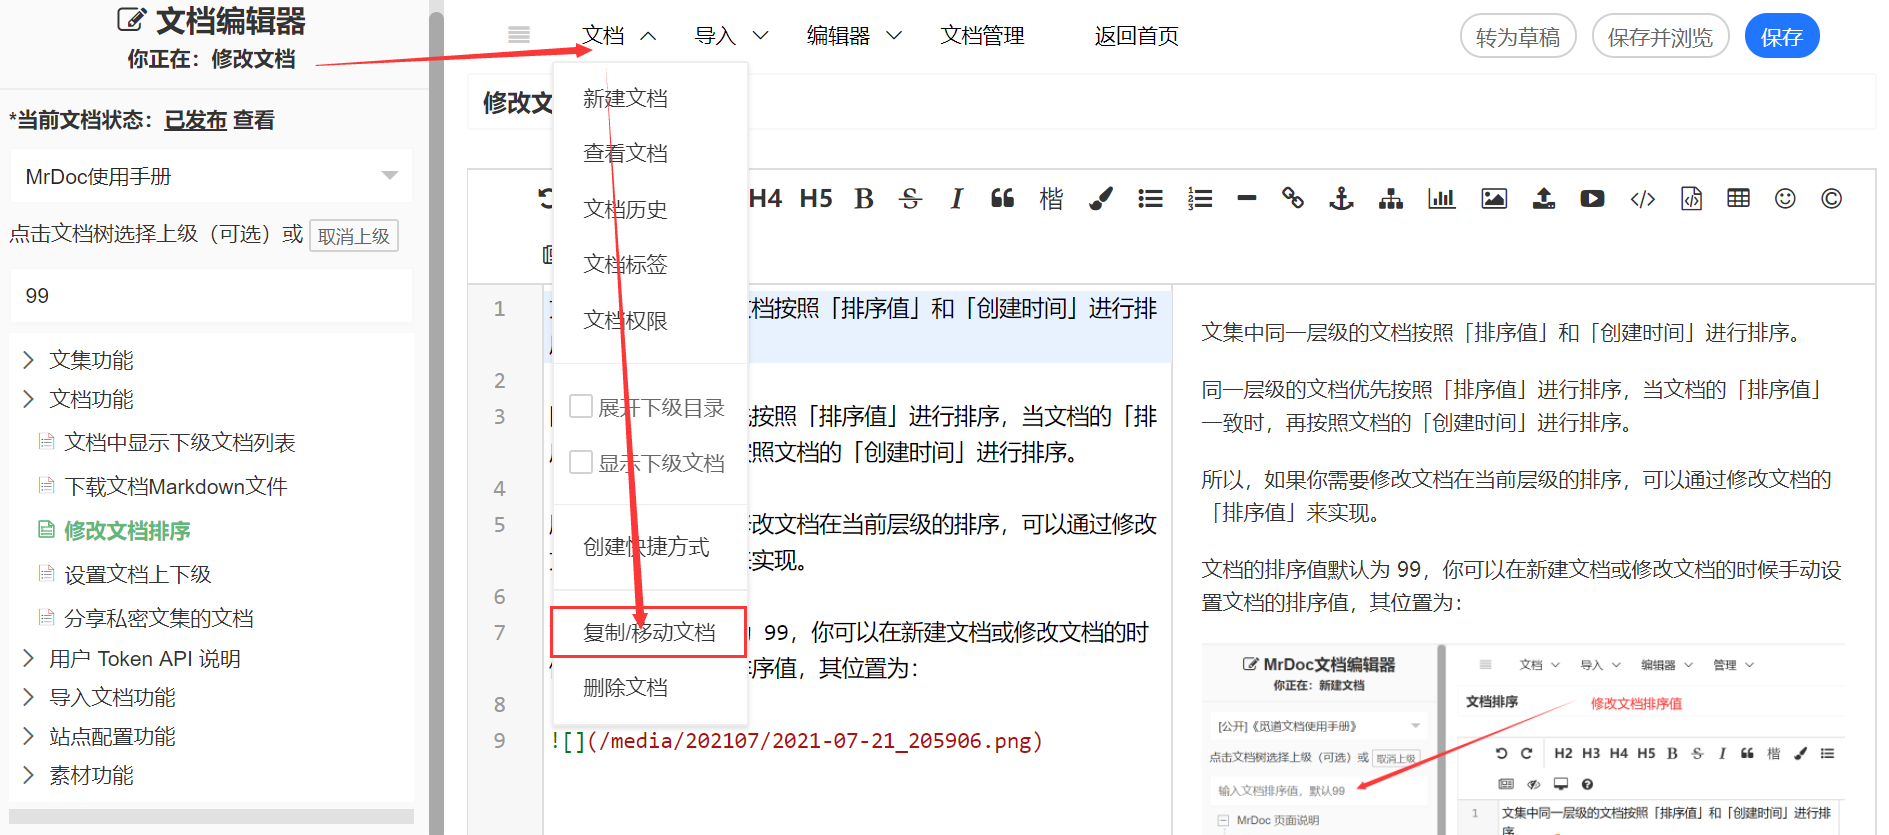This screenshot has height=835, width=1889.
Task: Click the blue 保存 button
Action: (1781, 37)
